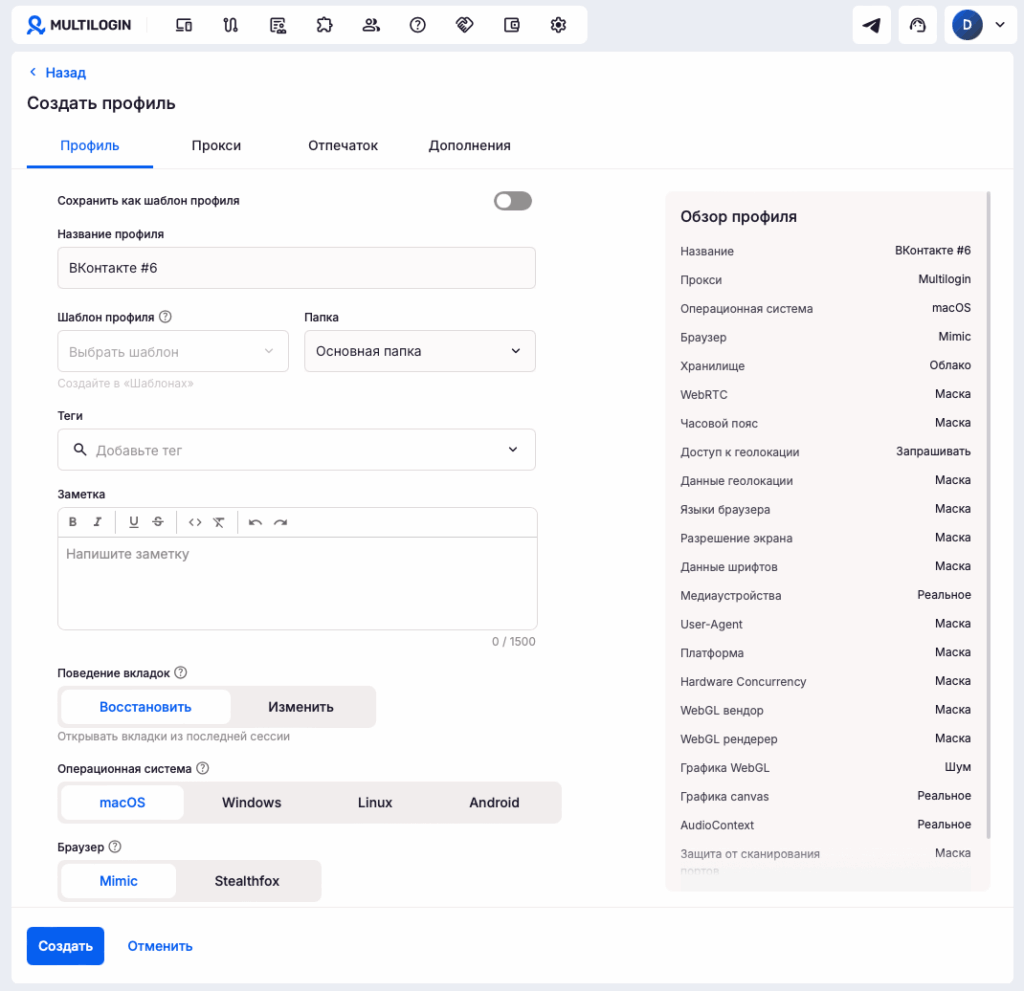This screenshot has height=991, width=1024.
Task: Click Создайте в «Шаблонах» hint text
Action: tap(125, 383)
